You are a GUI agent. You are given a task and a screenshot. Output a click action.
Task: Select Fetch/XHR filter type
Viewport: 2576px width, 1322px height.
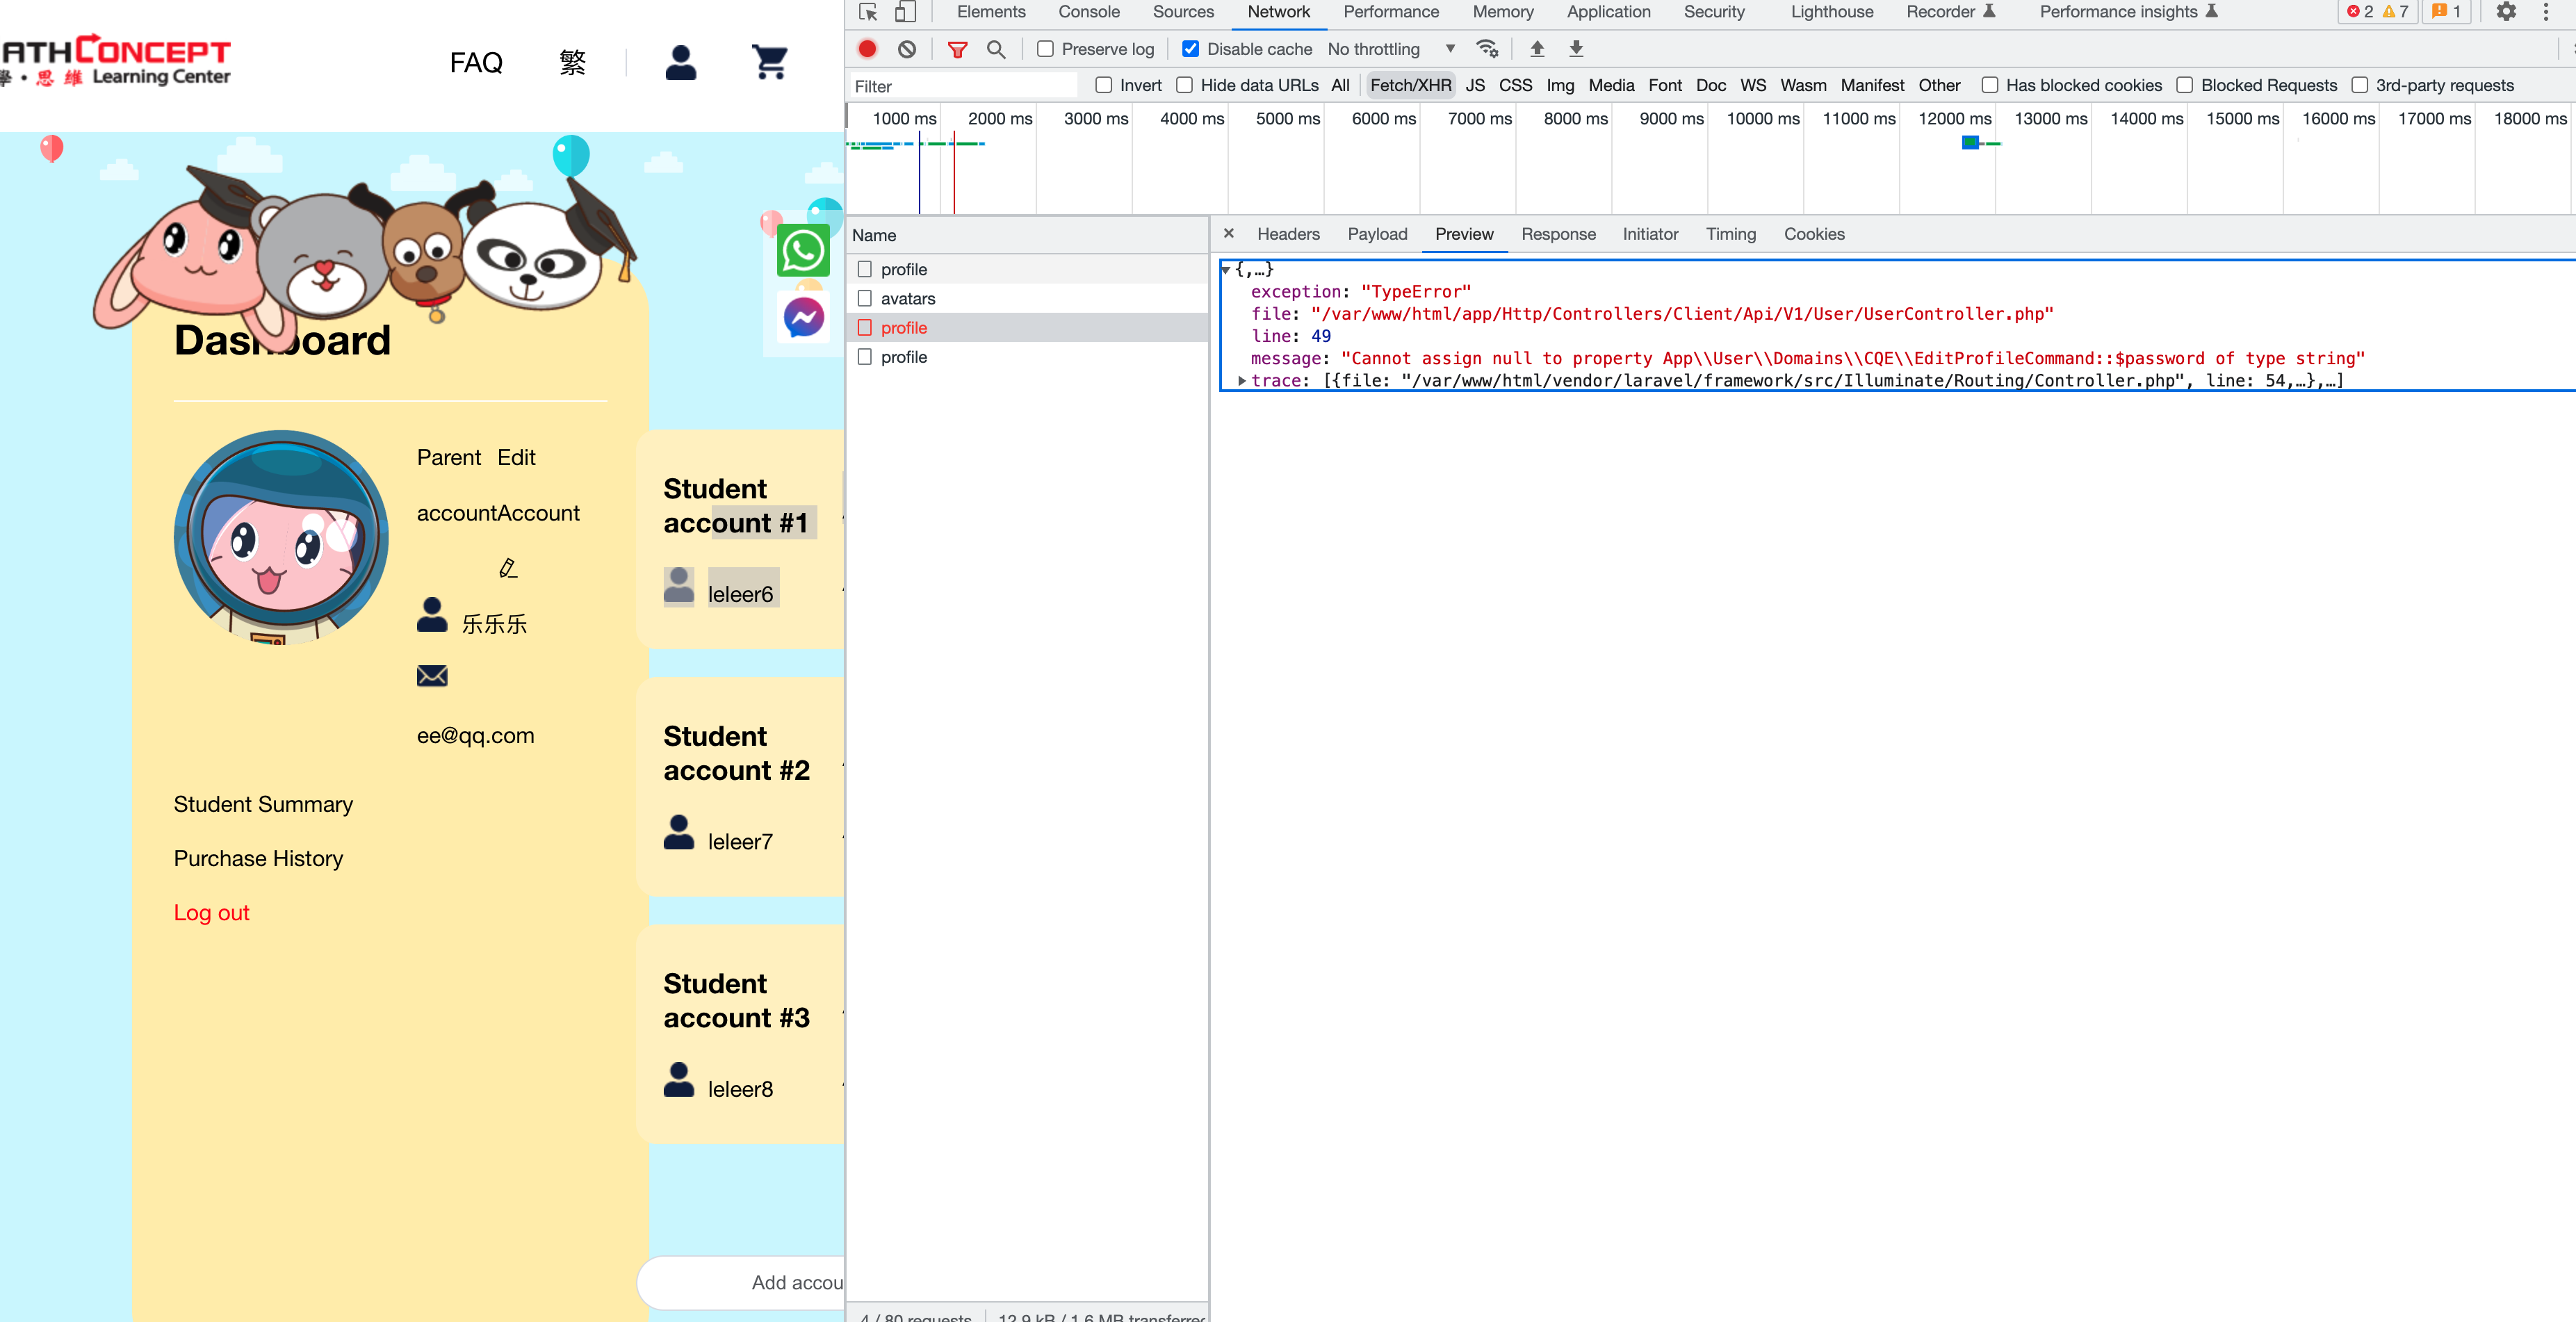[x=1410, y=85]
